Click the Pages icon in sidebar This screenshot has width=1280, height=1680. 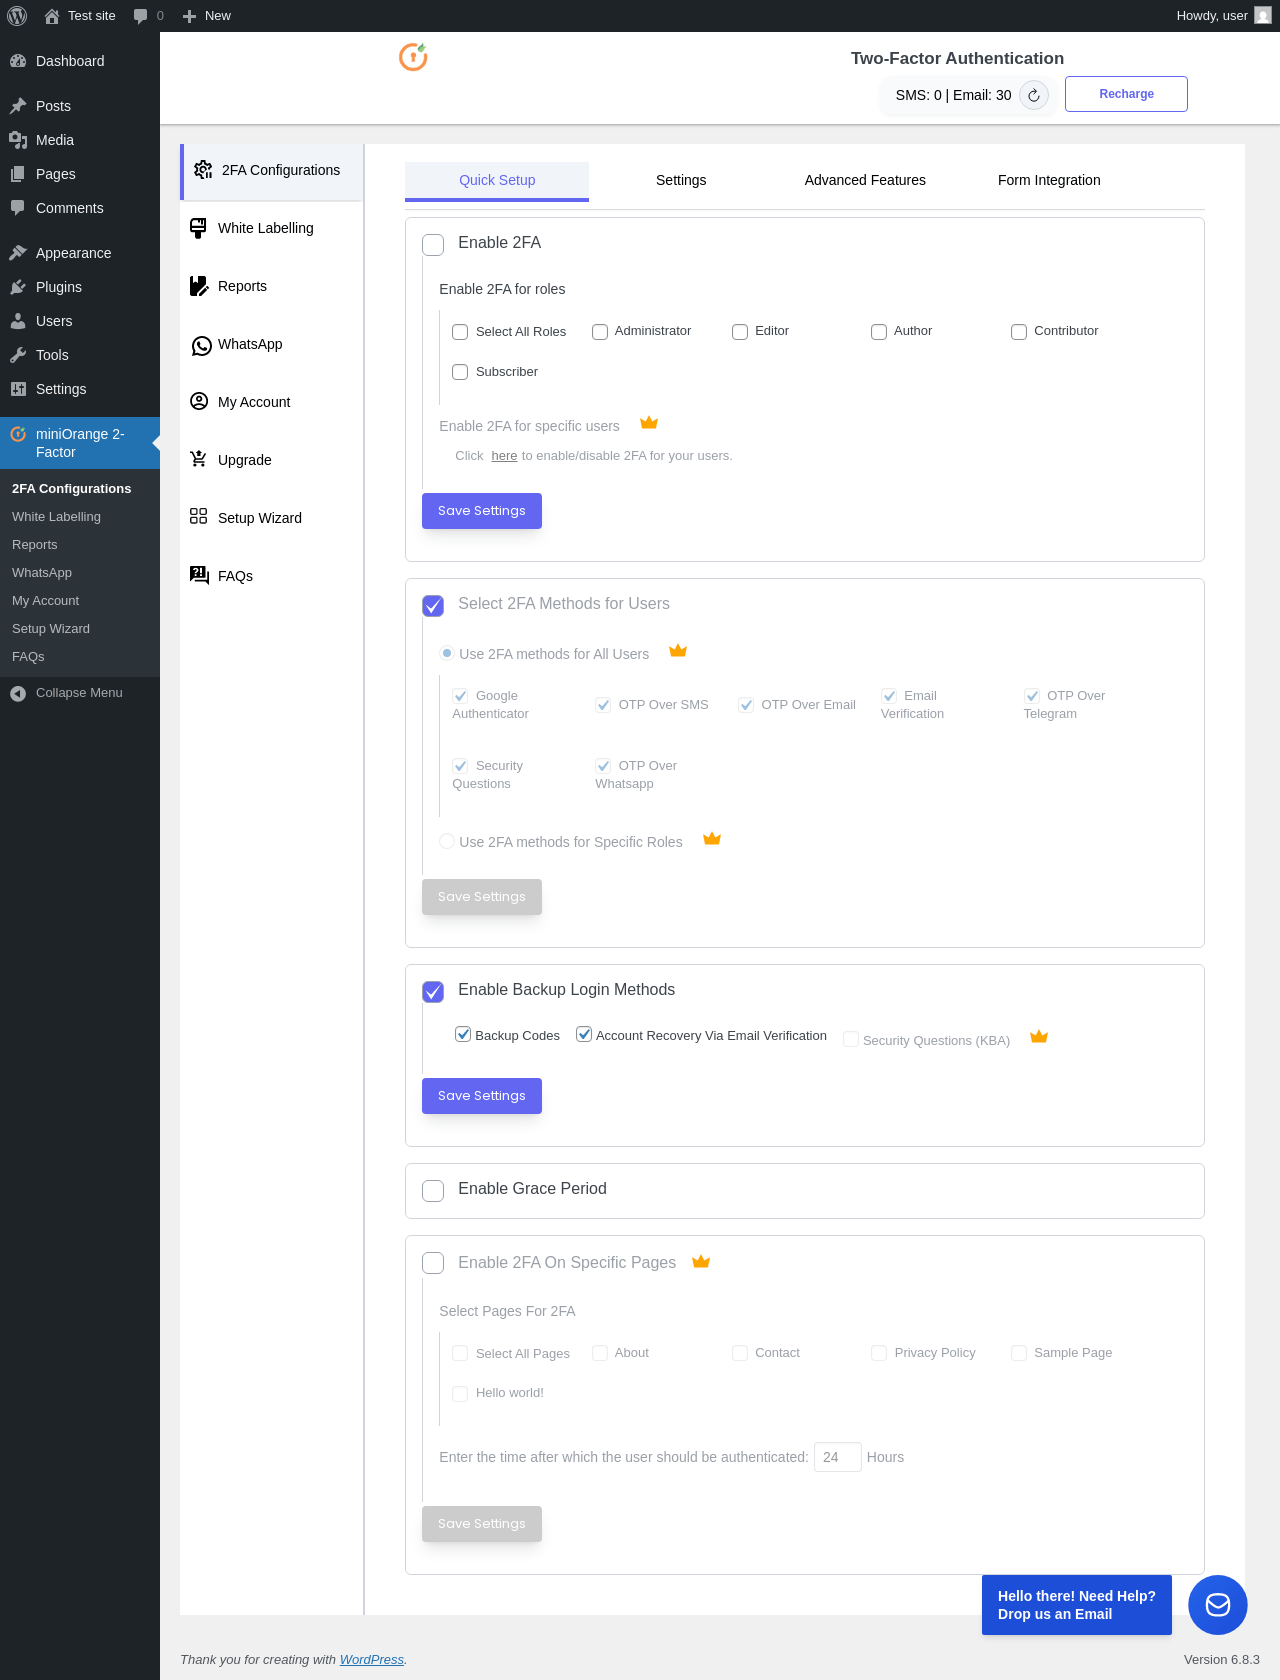pos(18,174)
